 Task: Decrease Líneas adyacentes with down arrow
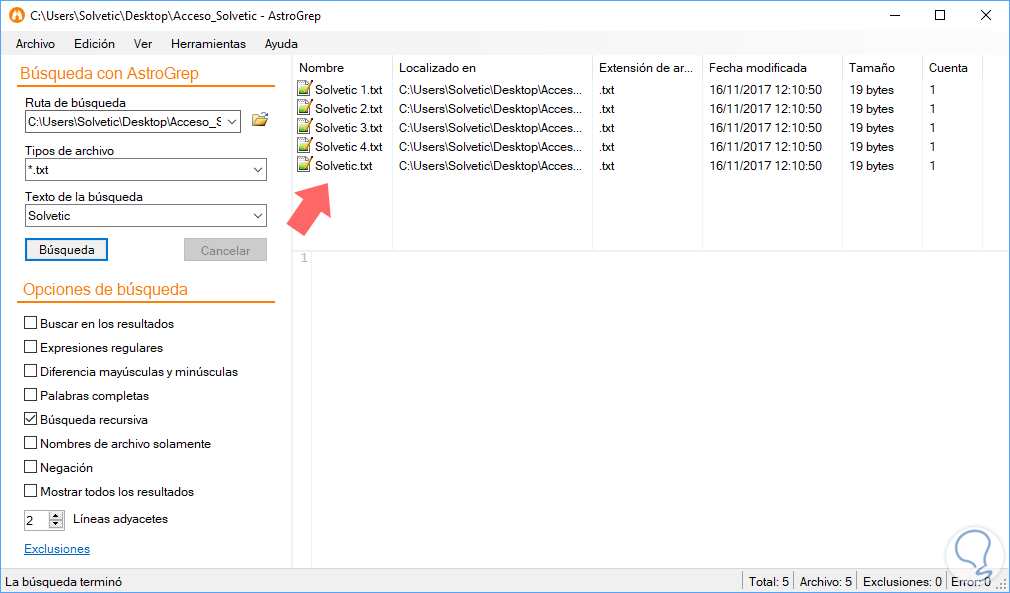[57, 524]
